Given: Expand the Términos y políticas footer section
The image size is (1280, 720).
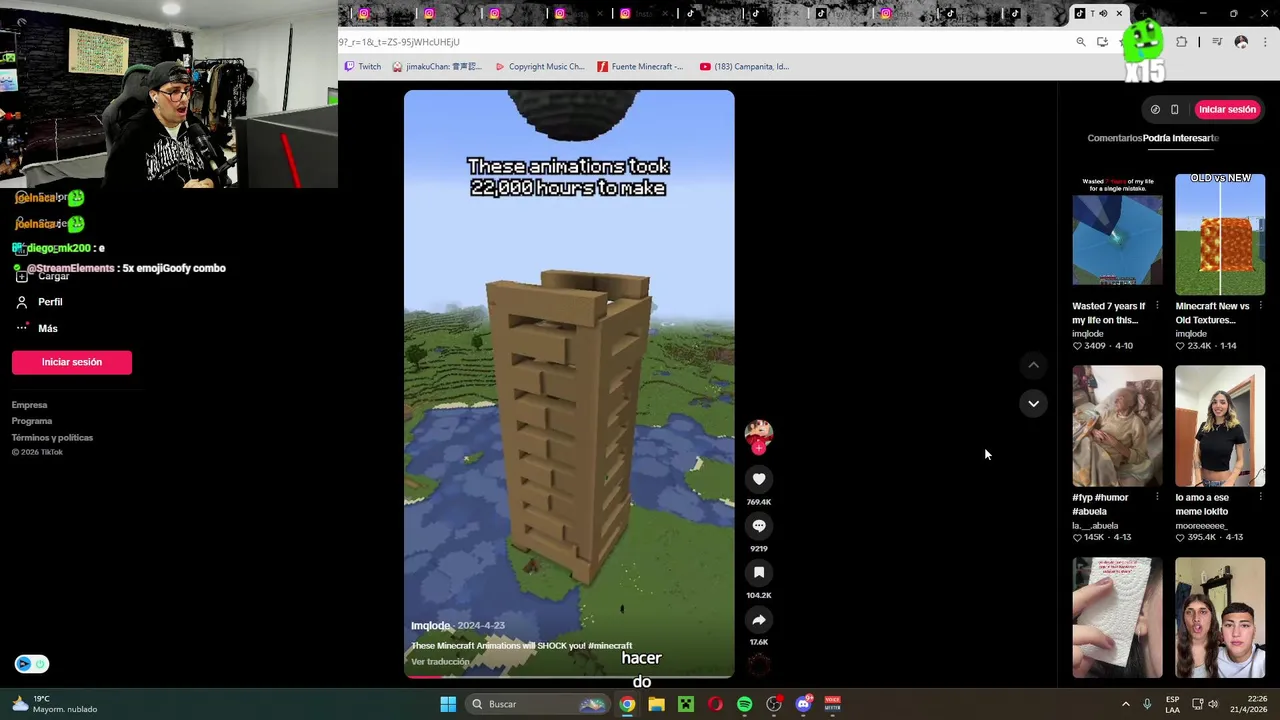Looking at the screenshot, I should click(x=52, y=437).
